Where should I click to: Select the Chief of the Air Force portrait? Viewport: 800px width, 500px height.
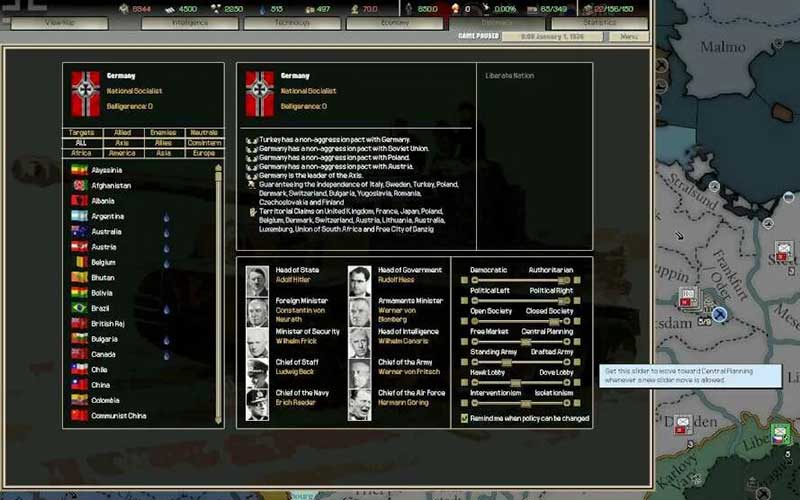(x=359, y=404)
